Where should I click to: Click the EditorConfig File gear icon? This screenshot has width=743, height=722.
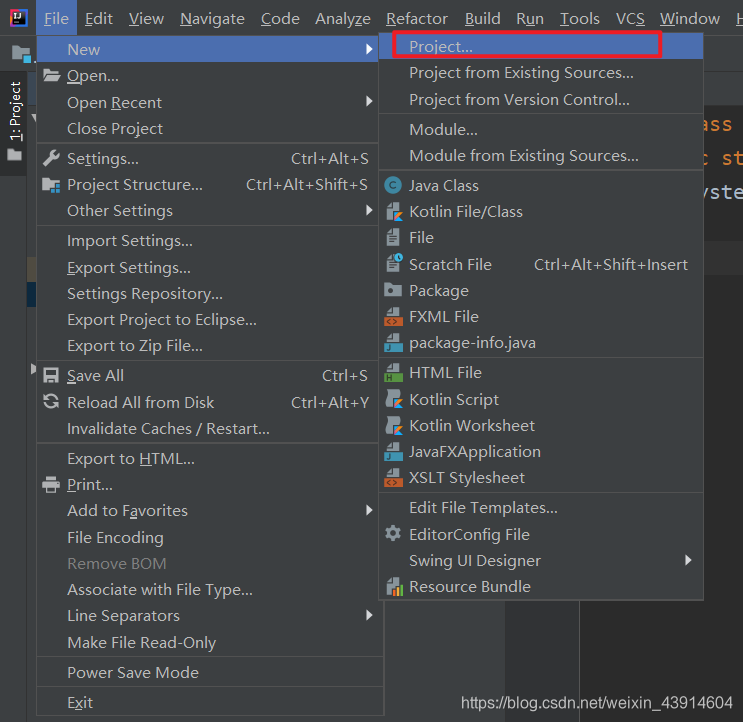[x=393, y=533]
